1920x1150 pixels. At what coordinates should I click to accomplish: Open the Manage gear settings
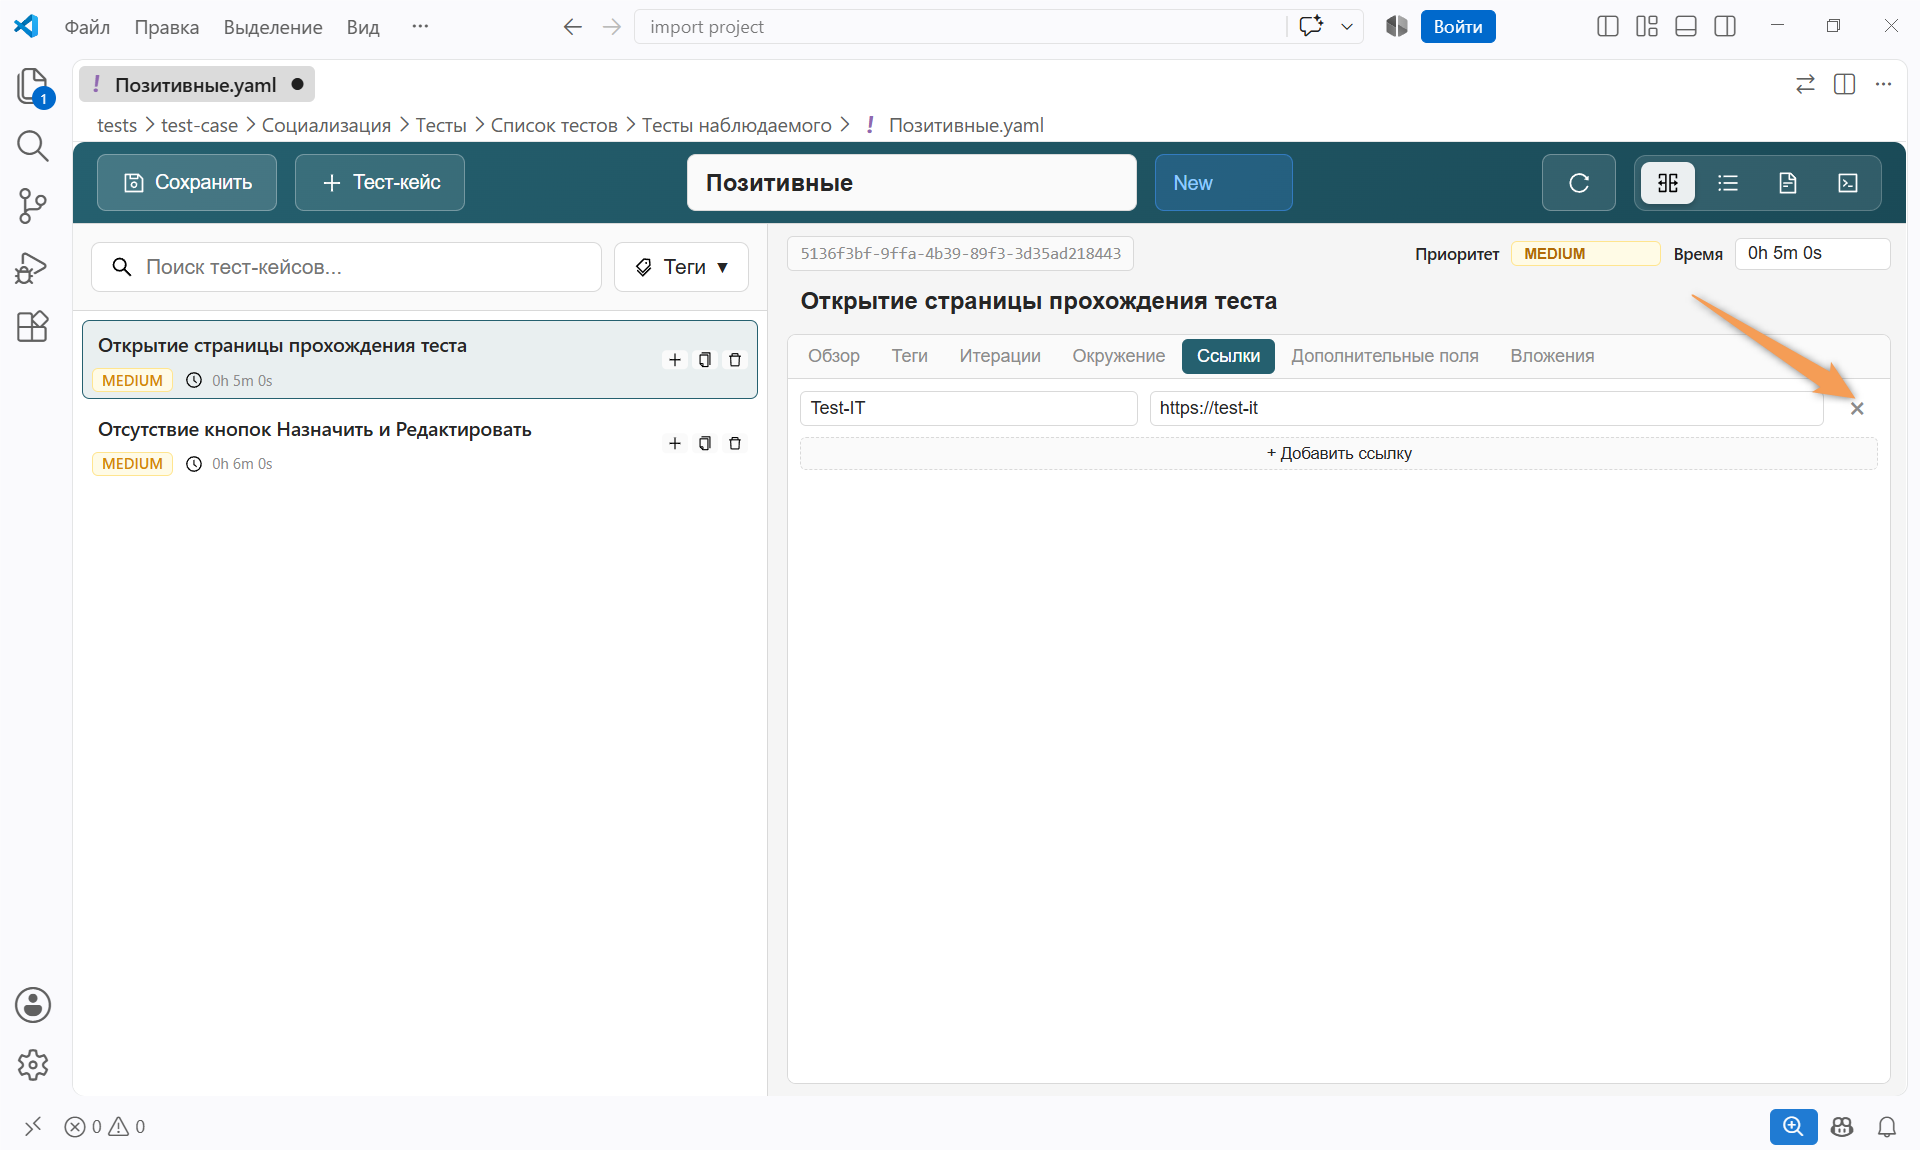(x=33, y=1065)
